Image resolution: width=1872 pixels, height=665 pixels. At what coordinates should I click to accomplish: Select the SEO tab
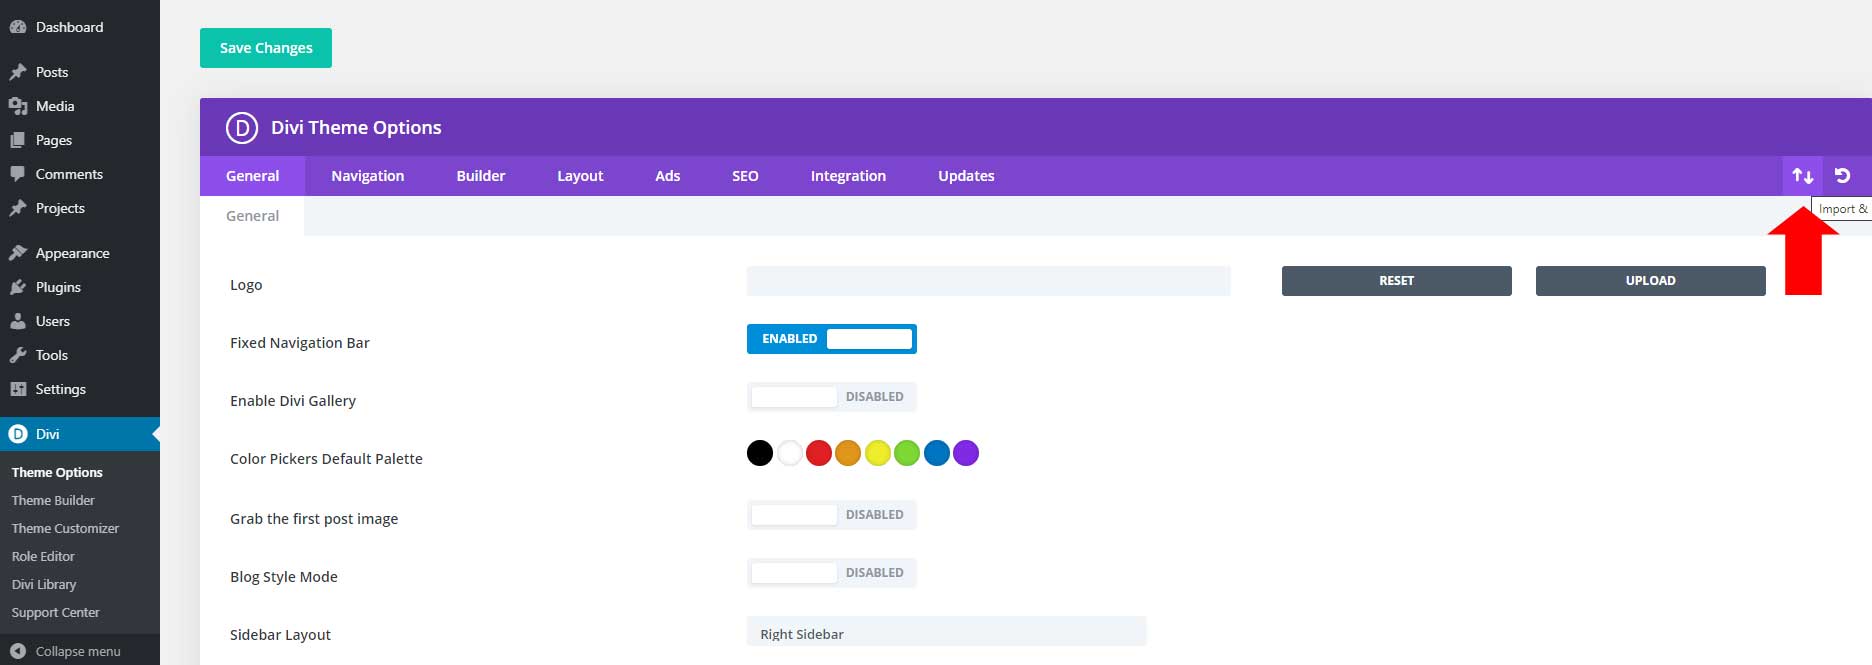pyautogui.click(x=745, y=176)
